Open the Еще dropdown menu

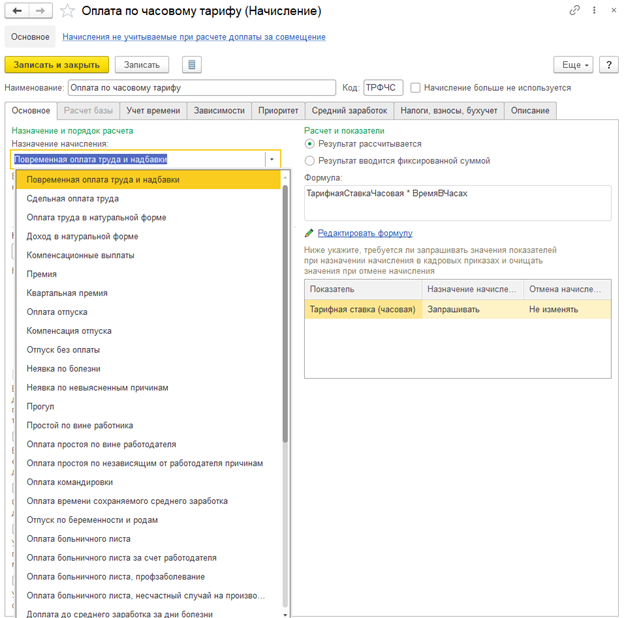pyautogui.click(x=573, y=65)
